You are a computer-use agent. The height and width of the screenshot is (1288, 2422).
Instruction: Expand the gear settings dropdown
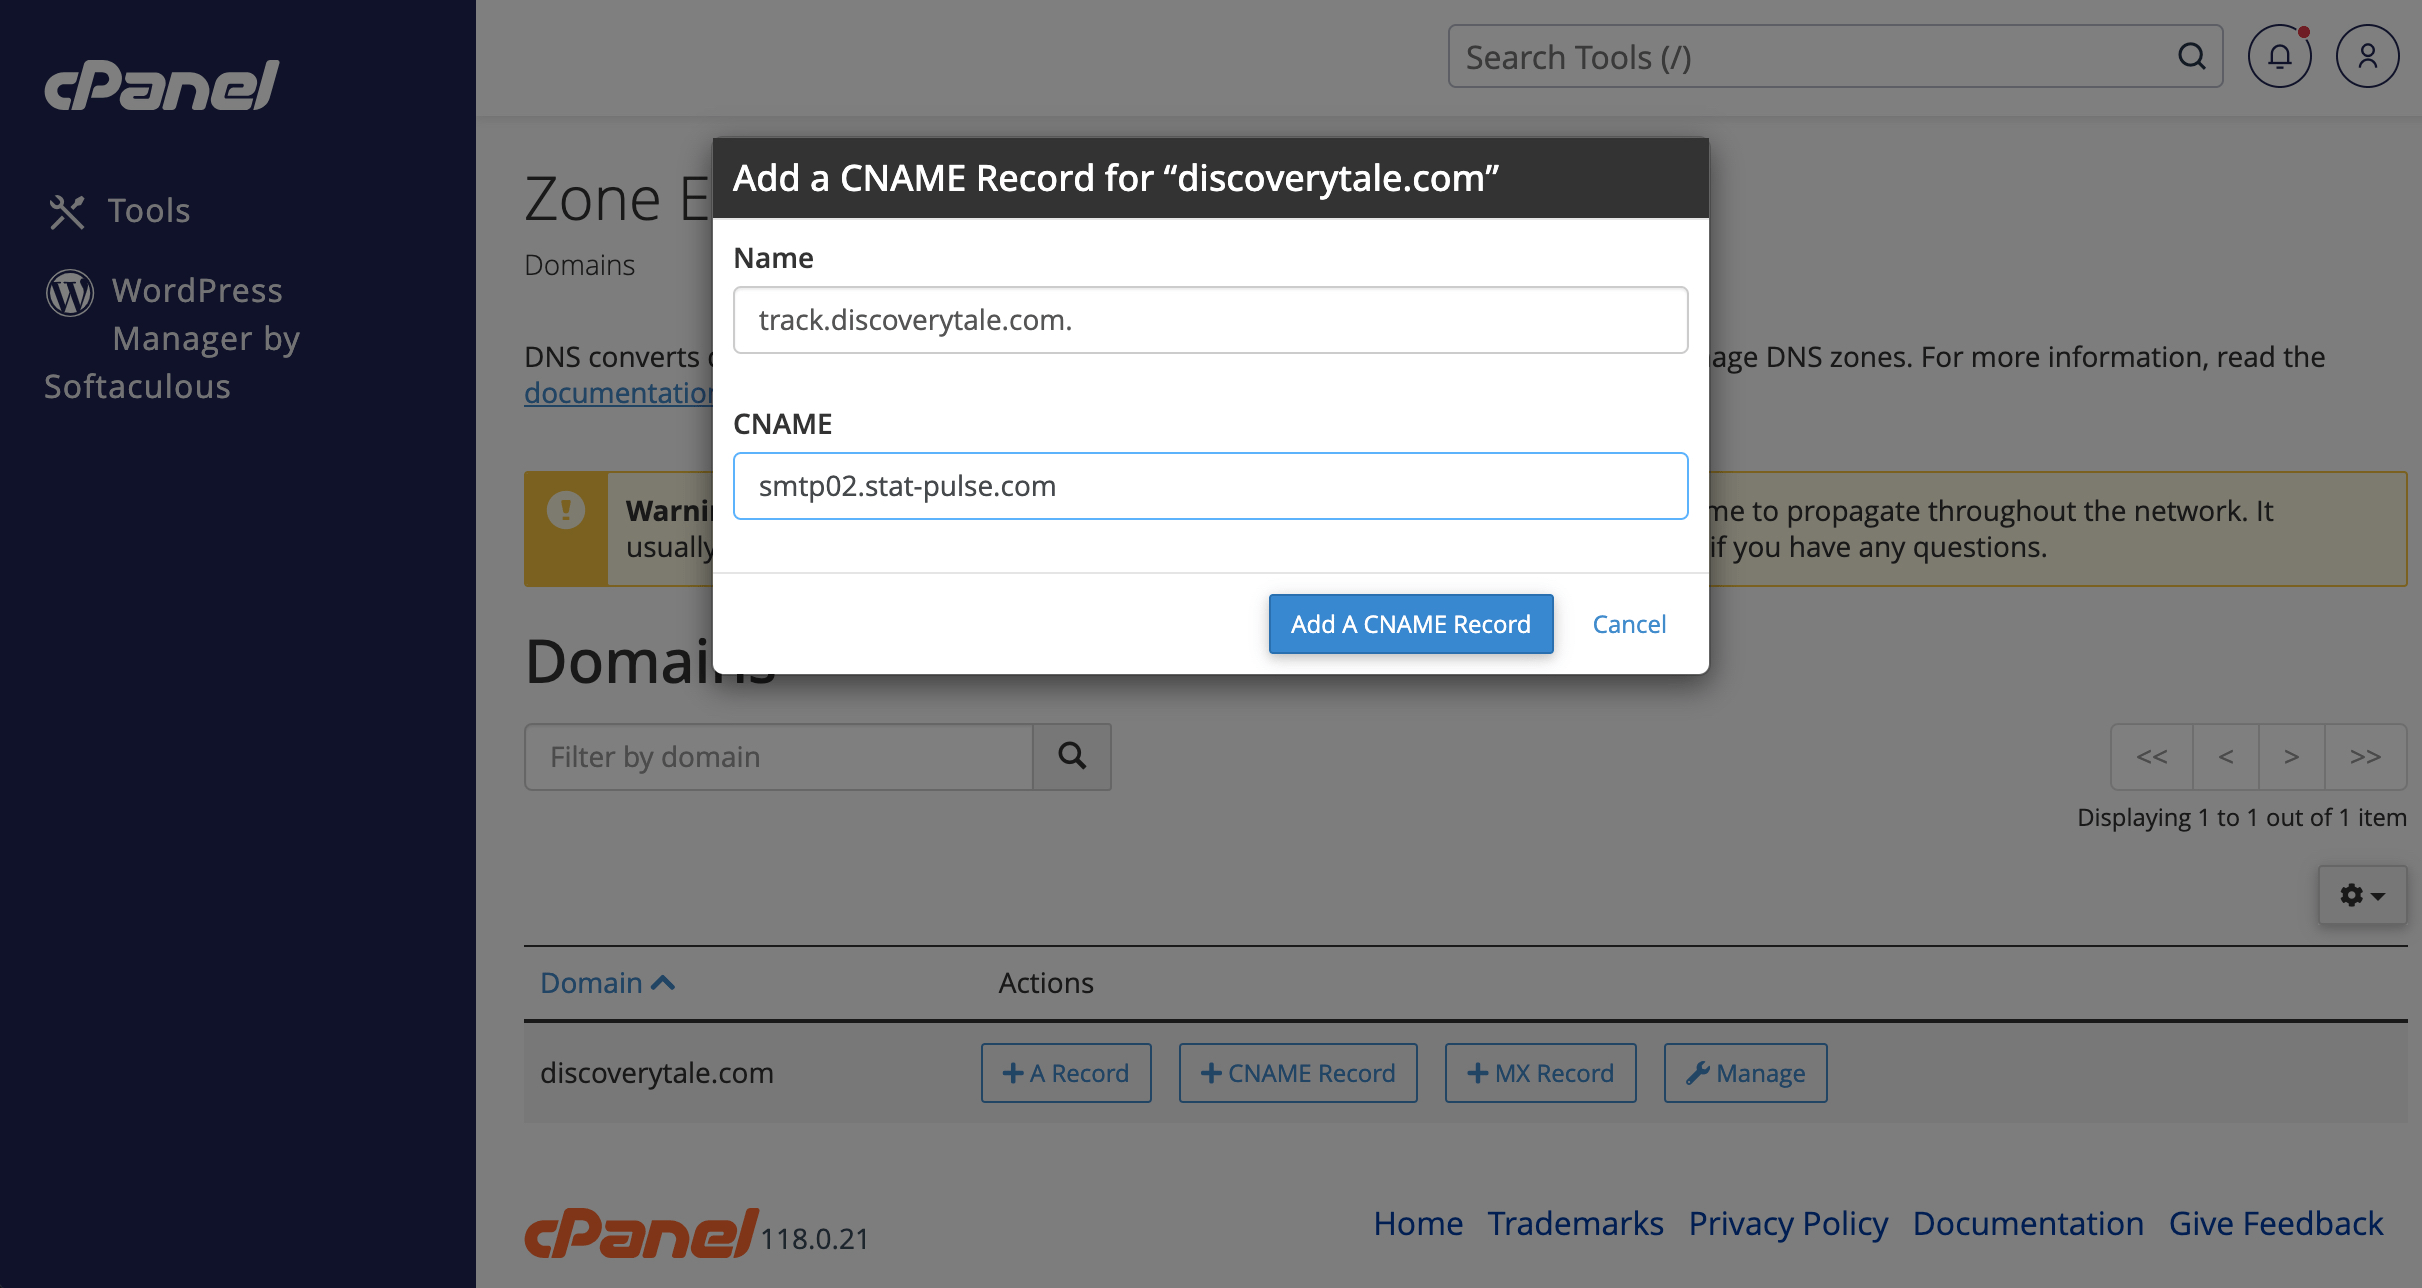click(x=2362, y=895)
